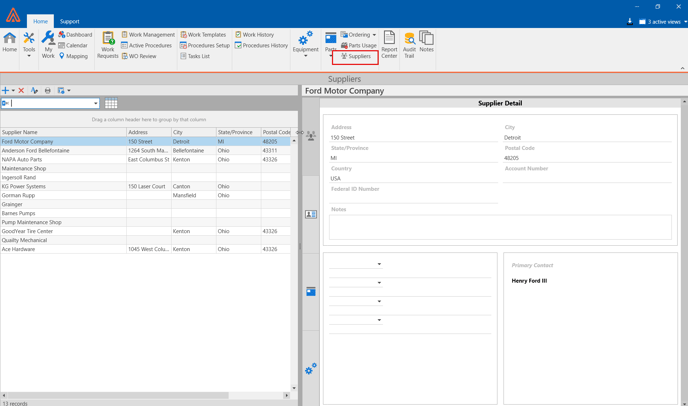The width and height of the screenshot is (688, 406).
Task: Open Active Procedures
Action: pyautogui.click(x=146, y=45)
